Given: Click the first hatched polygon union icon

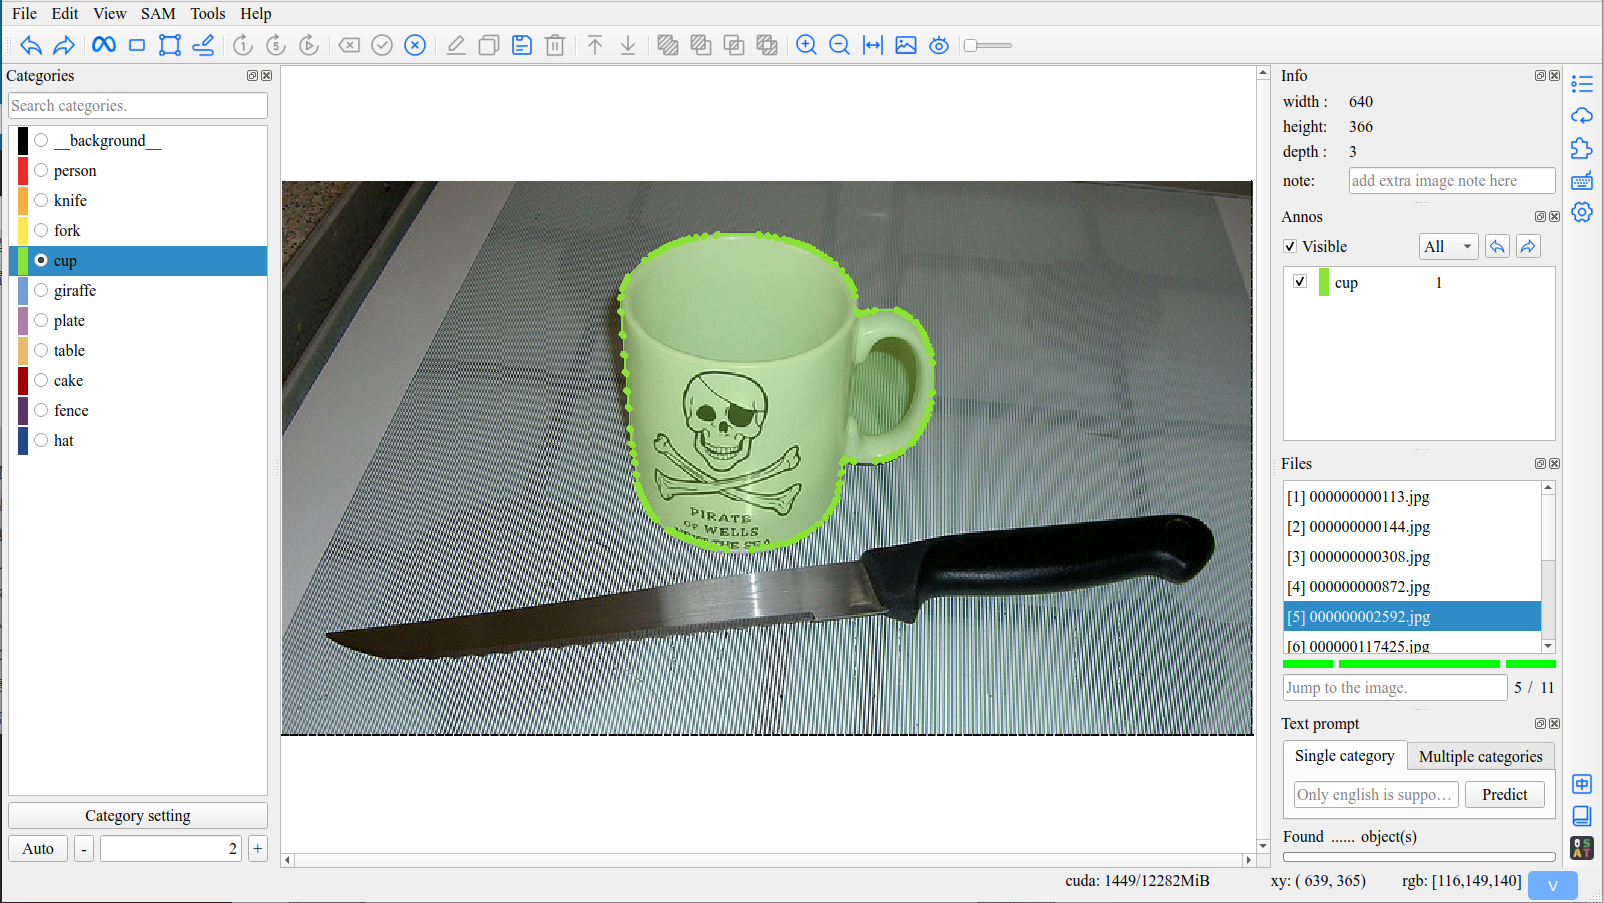Looking at the screenshot, I should point(668,45).
